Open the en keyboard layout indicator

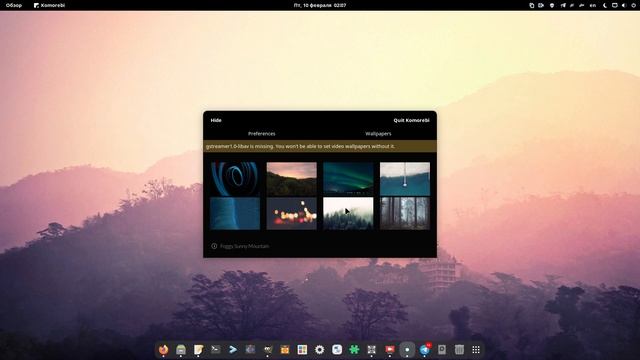pyautogui.click(x=593, y=5)
